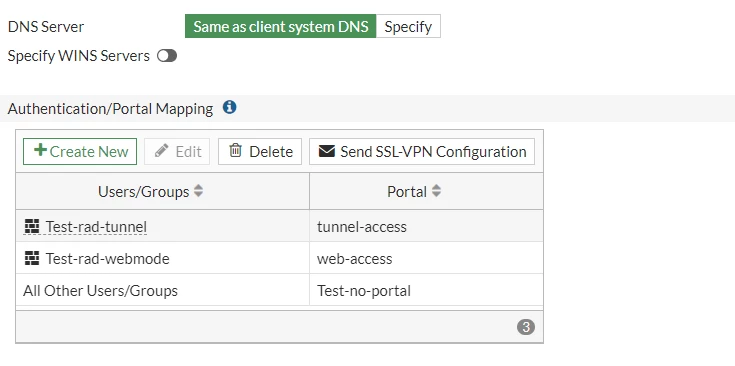This screenshot has width=735, height=366.
Task: Click the Authentication/Portal Mapping info icon
Action: [x=229, y=107]
